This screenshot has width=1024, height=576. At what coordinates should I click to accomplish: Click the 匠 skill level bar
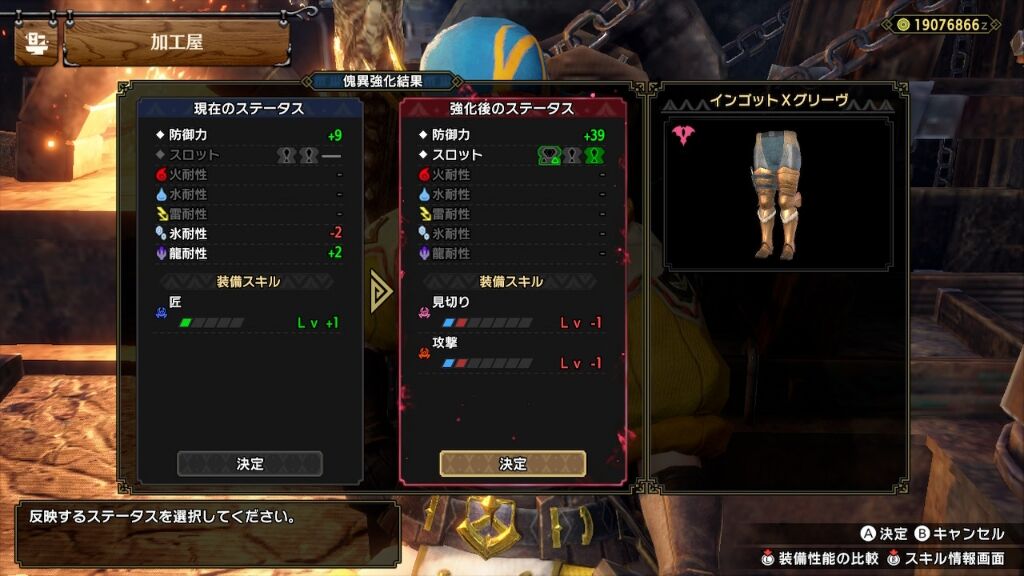[x=212, y=323]
